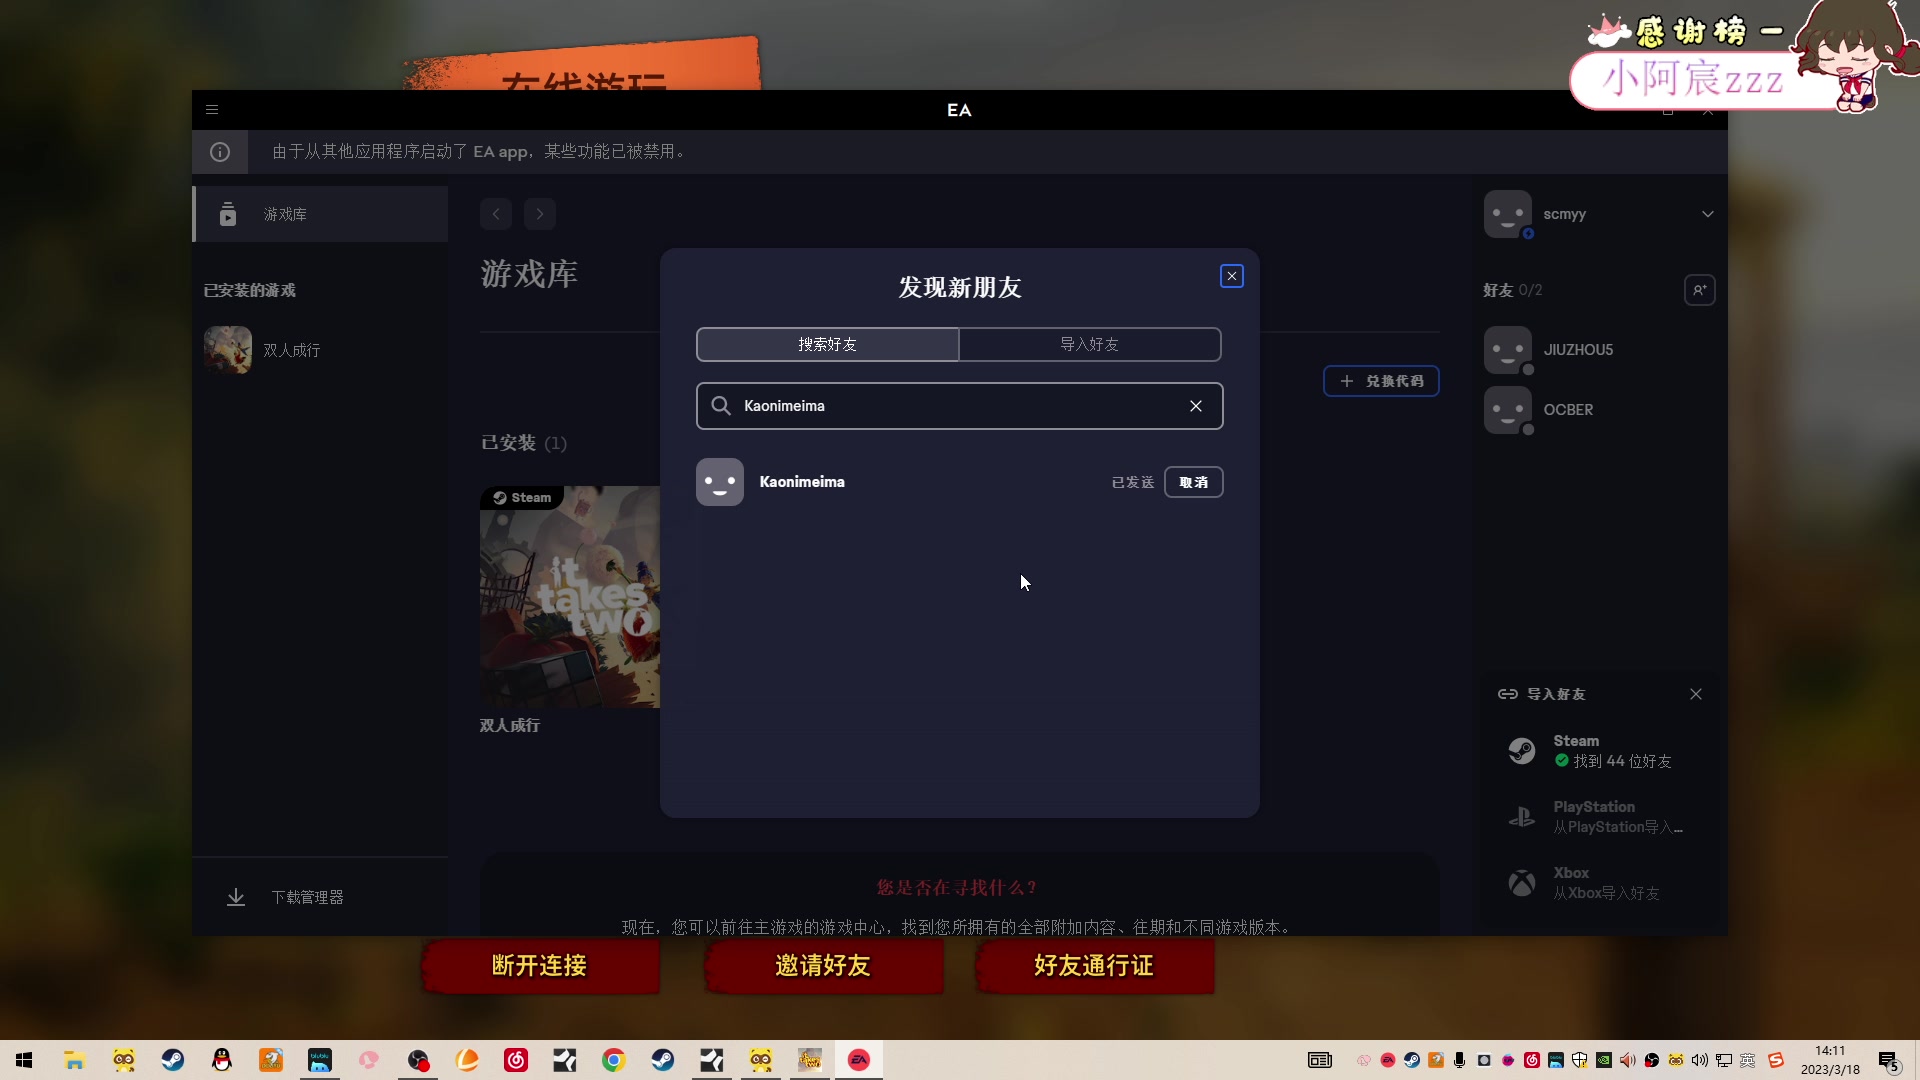The height and width of the screenshot is (1080, 1920).
Task: Import friends from Xbox
Action: tap(1600, 883)
